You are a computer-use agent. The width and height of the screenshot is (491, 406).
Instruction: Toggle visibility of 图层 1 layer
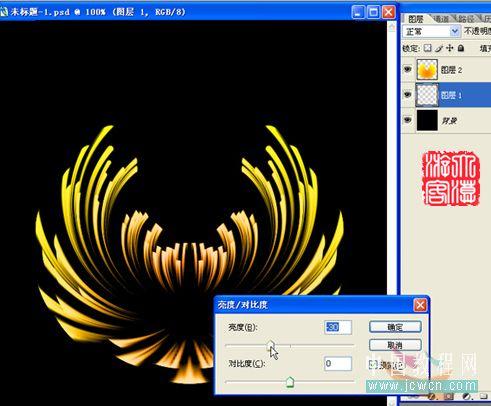(x=408, y=95)
